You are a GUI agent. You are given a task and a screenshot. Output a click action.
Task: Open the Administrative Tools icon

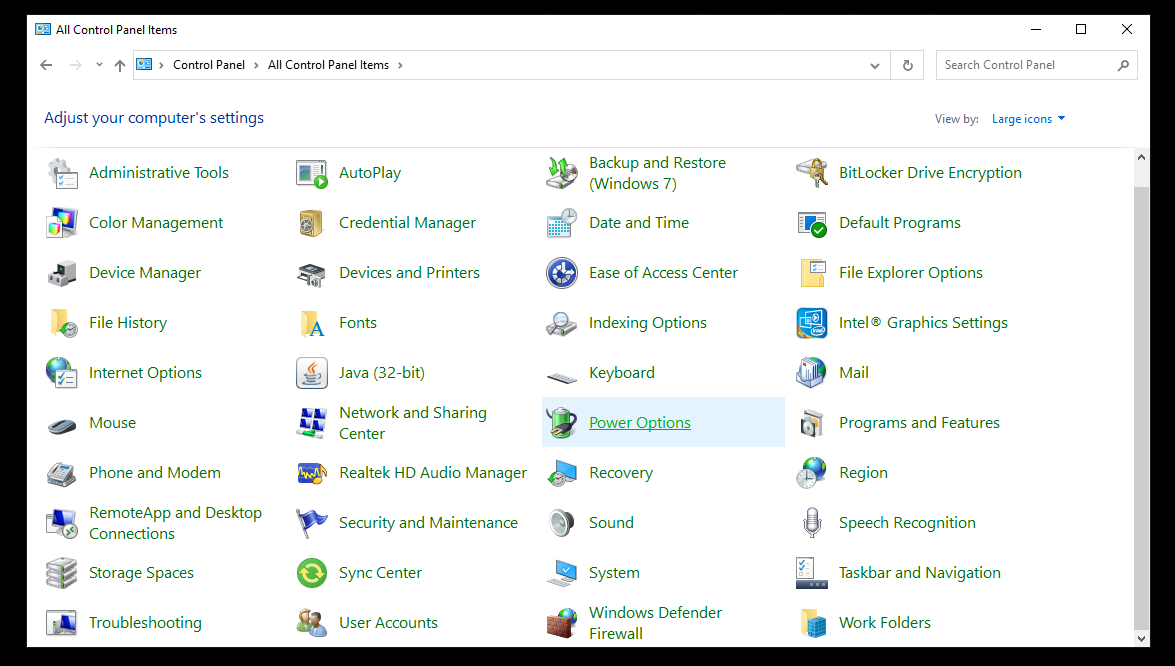[x=62, y=173]
